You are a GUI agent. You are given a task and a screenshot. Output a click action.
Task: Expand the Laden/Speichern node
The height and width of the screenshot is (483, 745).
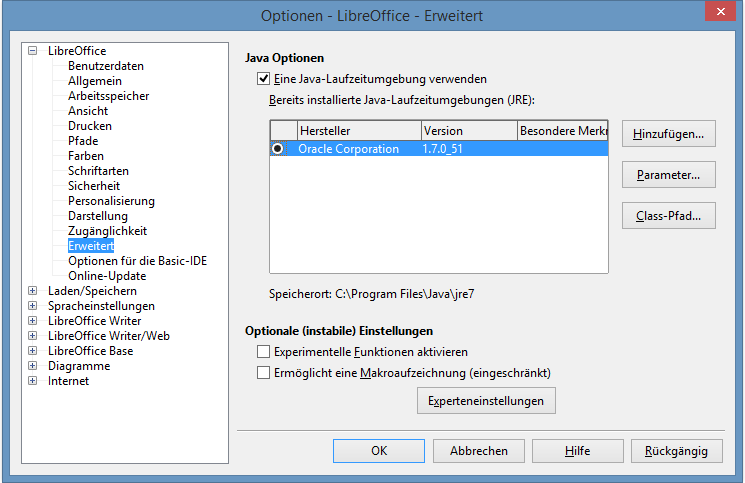pos(32,291)
